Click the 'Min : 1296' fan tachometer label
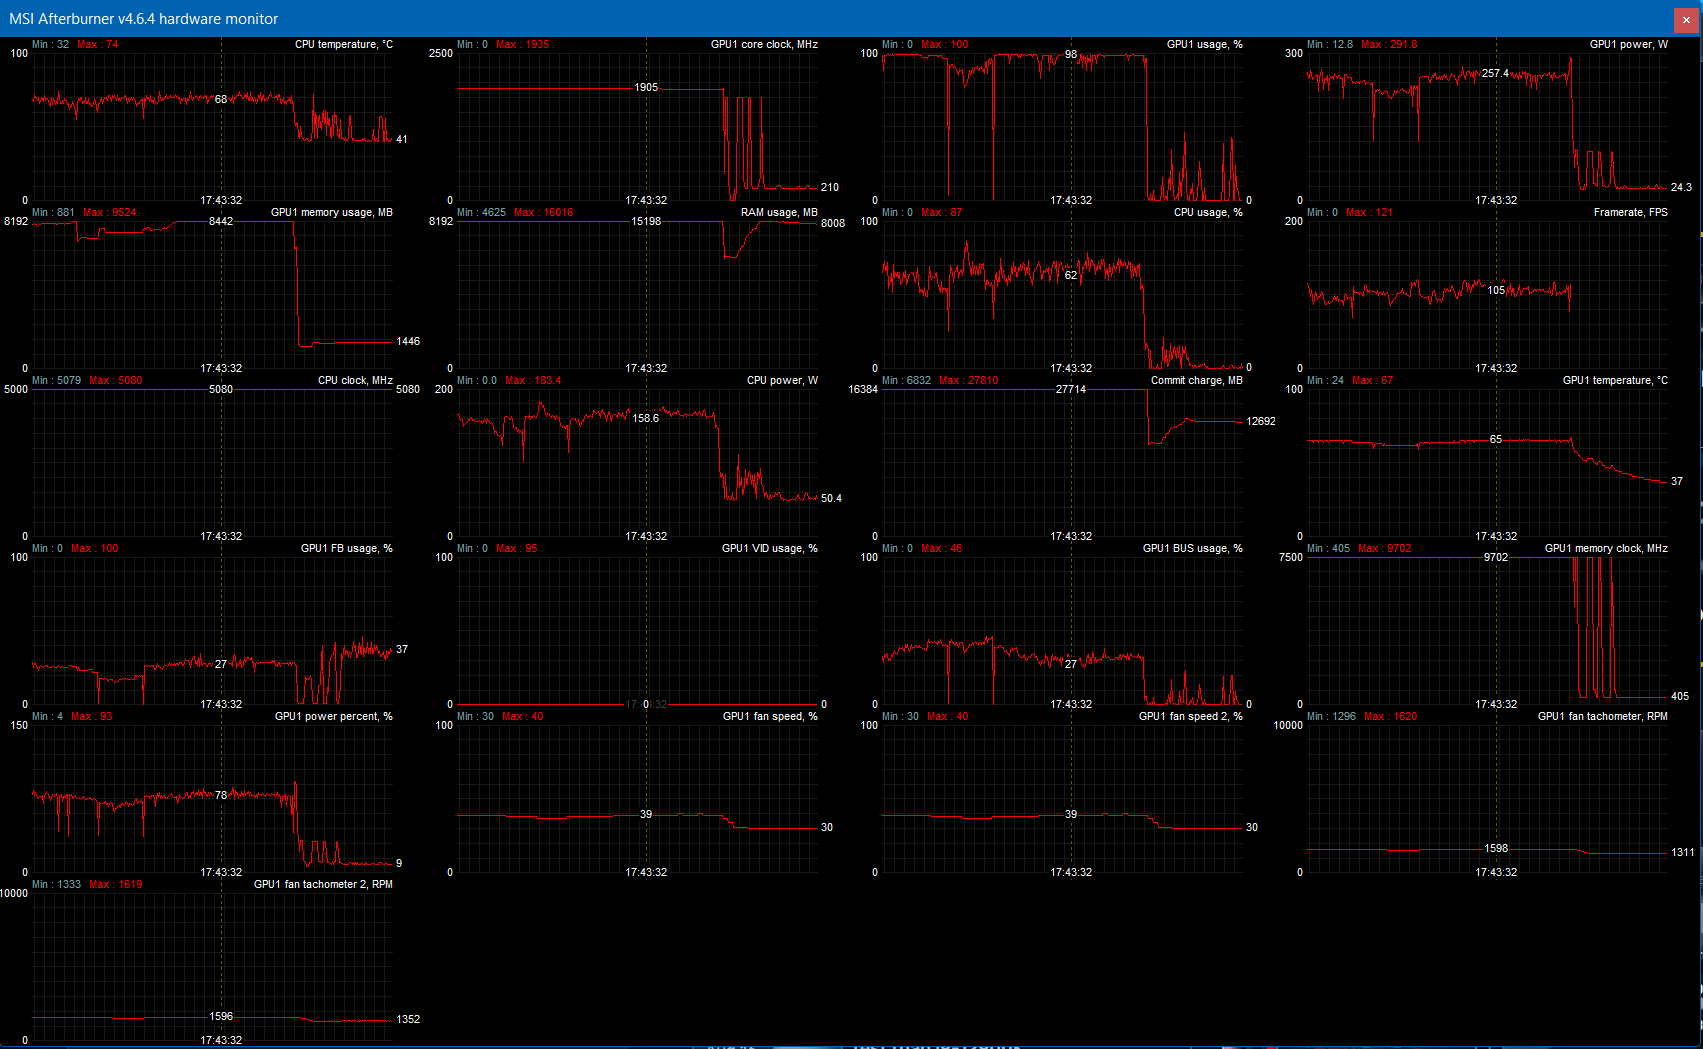The width and height of the screenshot is (1703, 1049). pyautogui.click(x=1331, y=716)
